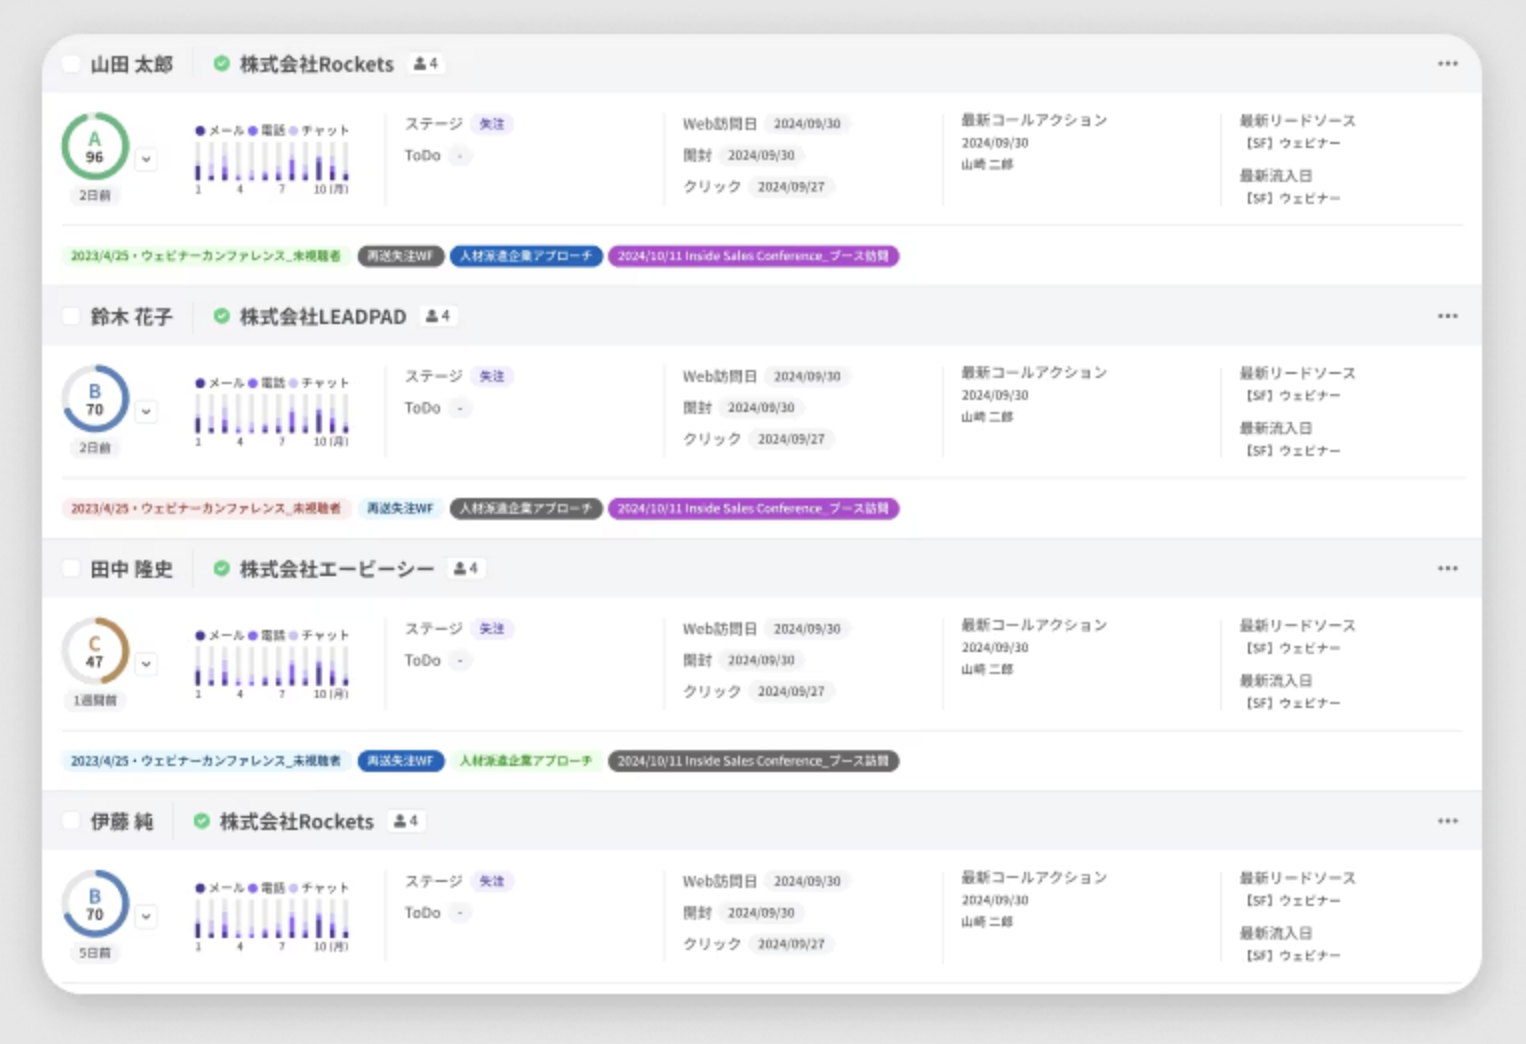Click the blue 再送失注WF tag for 田中 隆史
This screenshot has height=1044, width=1526.
[x=400, y=761]
